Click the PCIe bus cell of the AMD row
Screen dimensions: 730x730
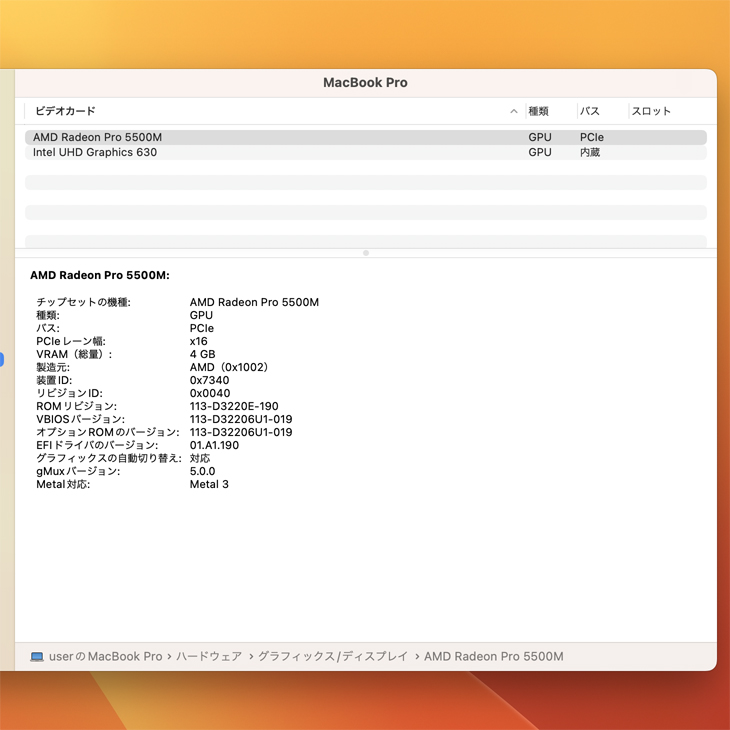tap(592, 138)
